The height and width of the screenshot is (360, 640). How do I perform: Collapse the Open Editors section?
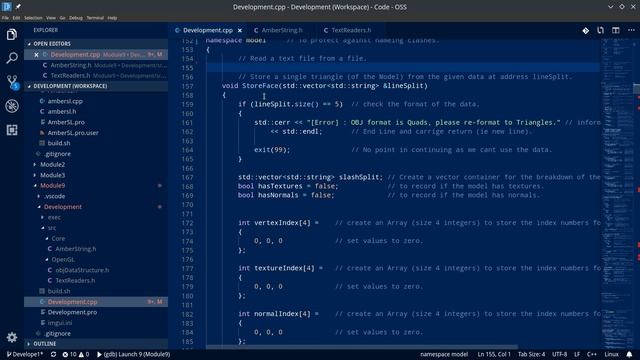point(96,44)
